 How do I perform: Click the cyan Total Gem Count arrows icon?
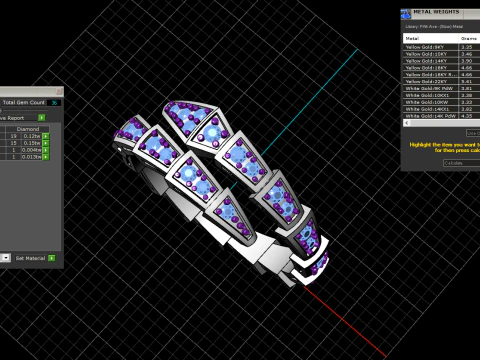[54, 103]
